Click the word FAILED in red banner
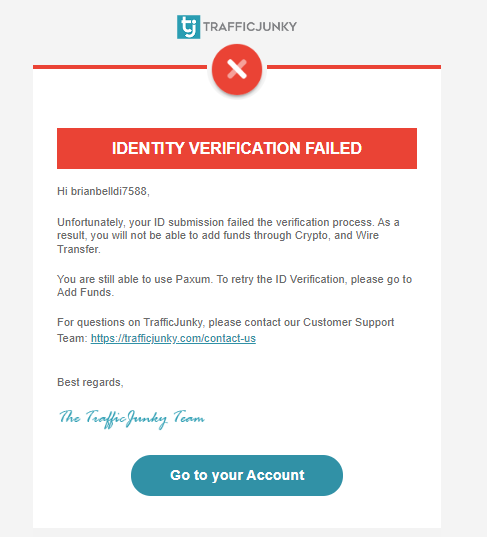Screen dimensions: 487x537 333,148
